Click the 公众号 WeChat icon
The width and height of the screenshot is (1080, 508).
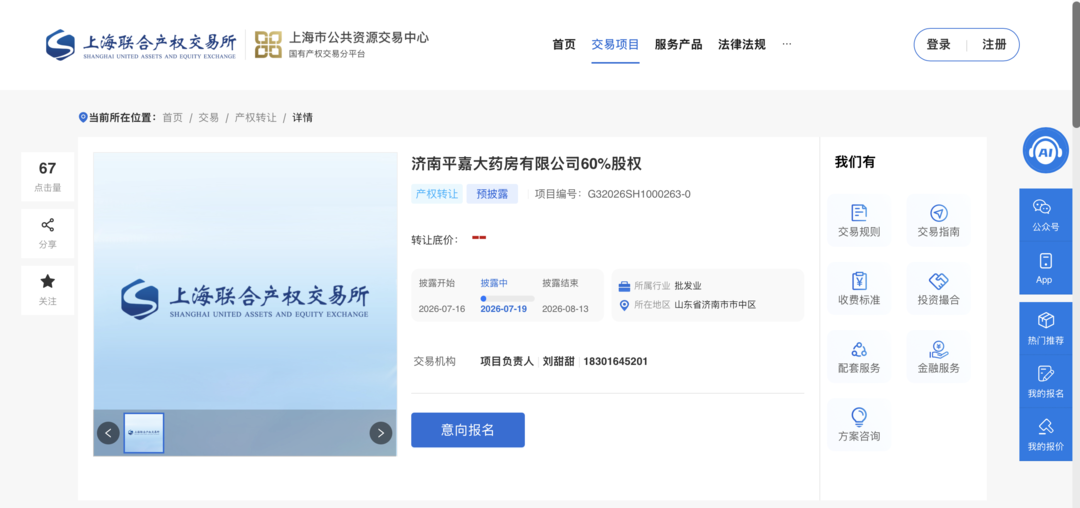(x=1041, y=207)
